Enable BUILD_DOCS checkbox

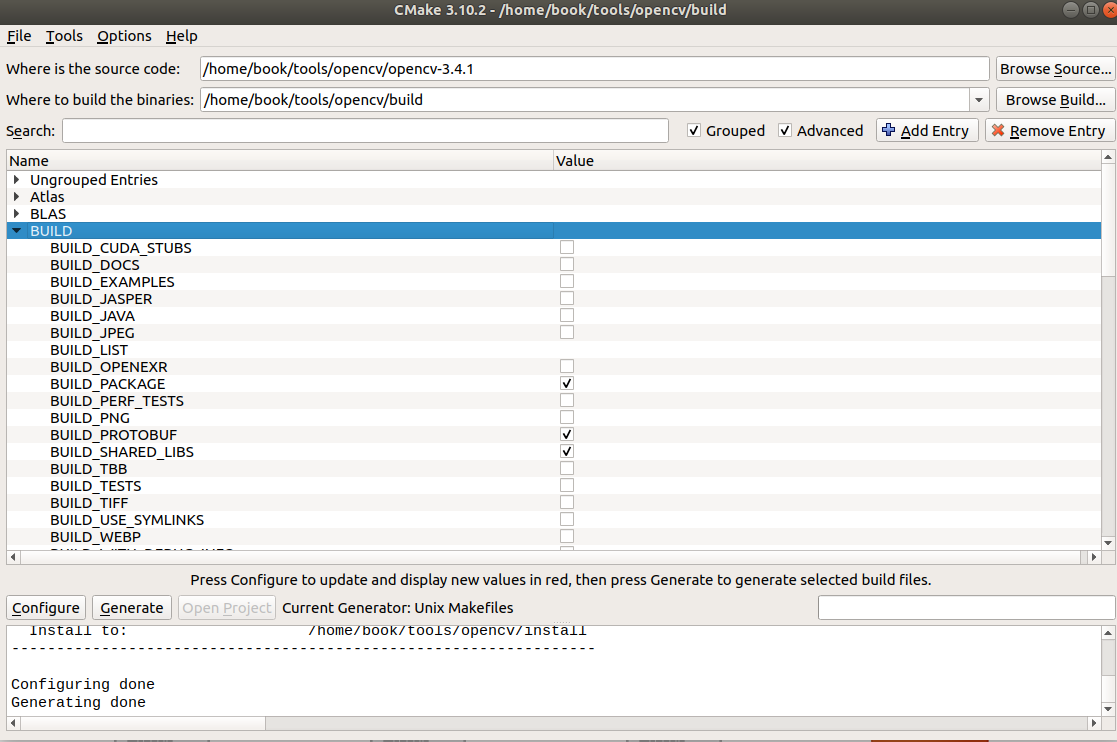pyautogui.click(x=567, y=264)
